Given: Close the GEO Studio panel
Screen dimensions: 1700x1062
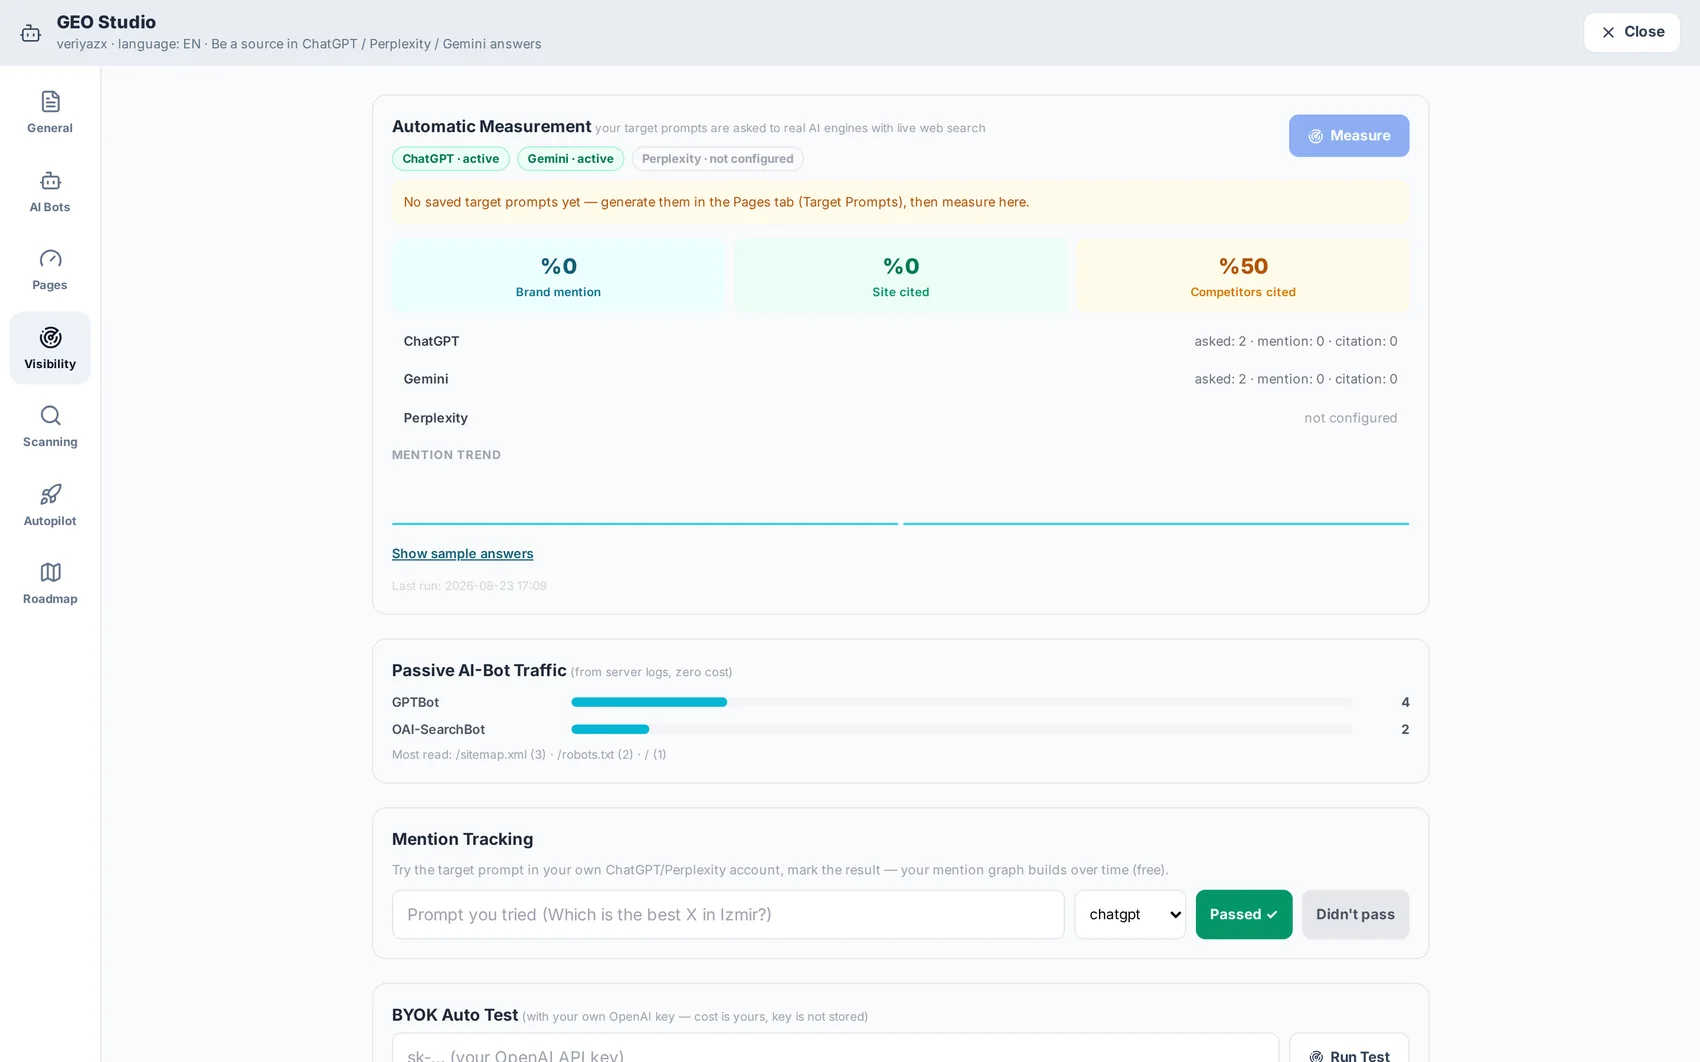Looking at the screenshot, I should pyautogui.click(x=1631, y=32).
